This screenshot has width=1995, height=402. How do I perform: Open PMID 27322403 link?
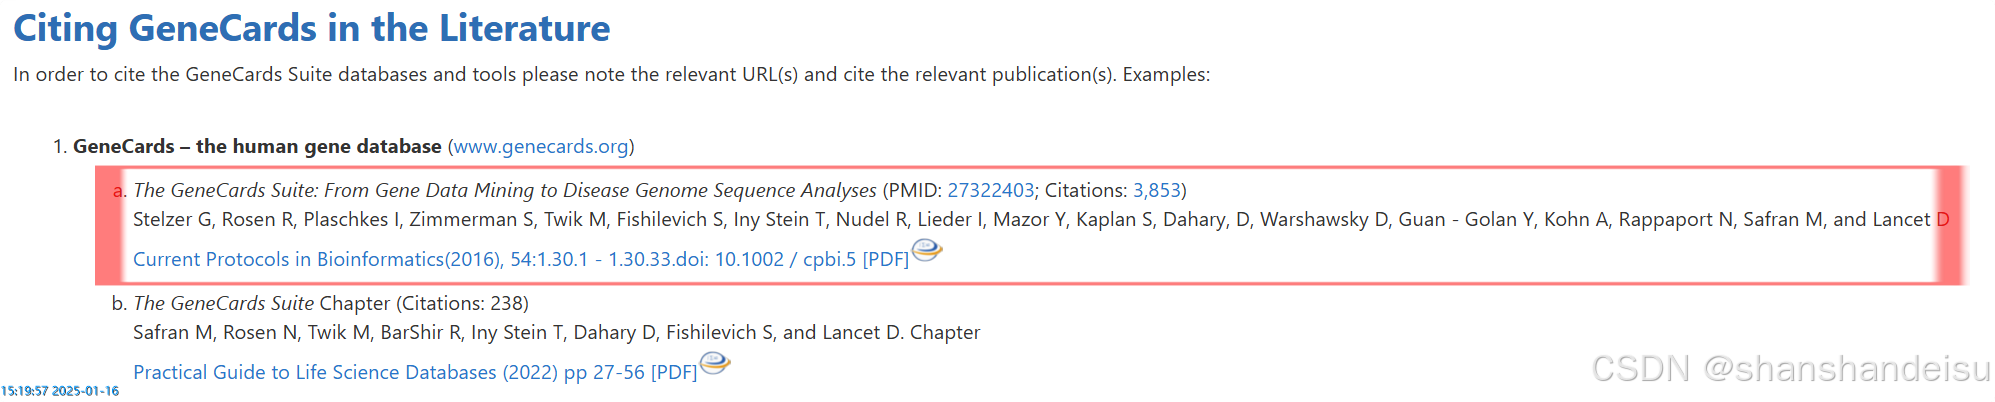pyautogui.click(x=990, y=190)
